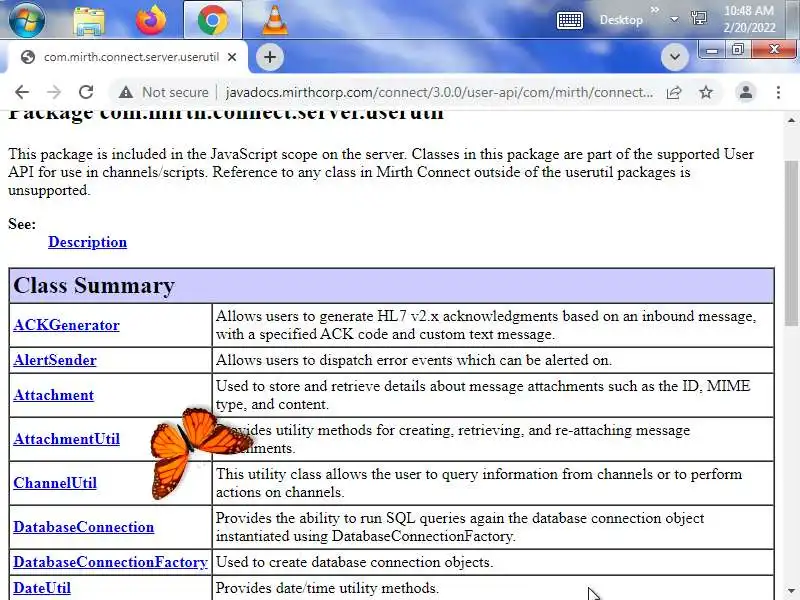Screen dimensions: 800x600
Task: Go forward to the next page
Action: (54, 92)
